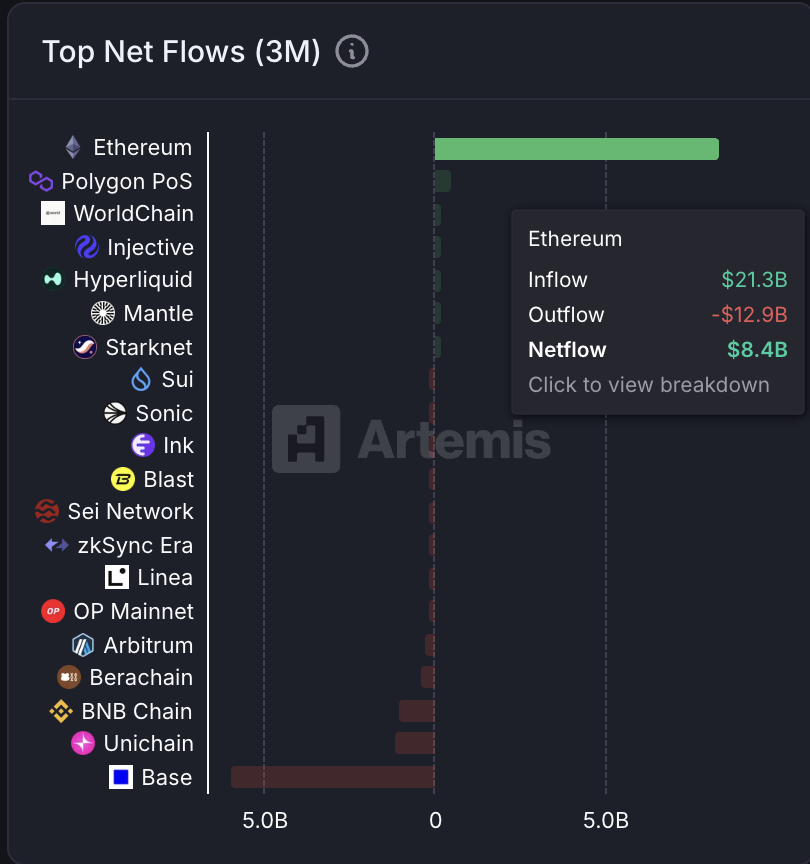
Task: Click the Polygon PoS label text
Action: click(x=127, y=181)
